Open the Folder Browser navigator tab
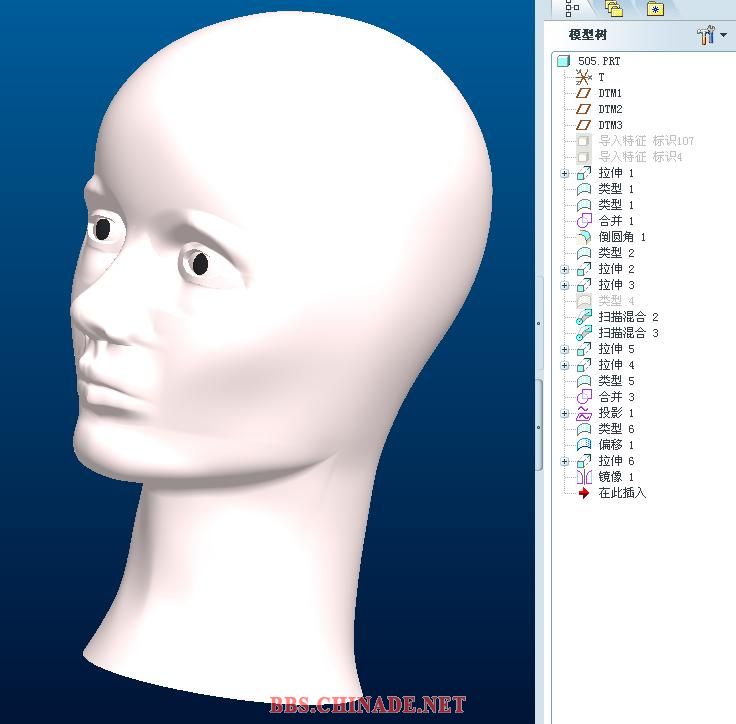 pyautogui.click(x=613, y=8)
